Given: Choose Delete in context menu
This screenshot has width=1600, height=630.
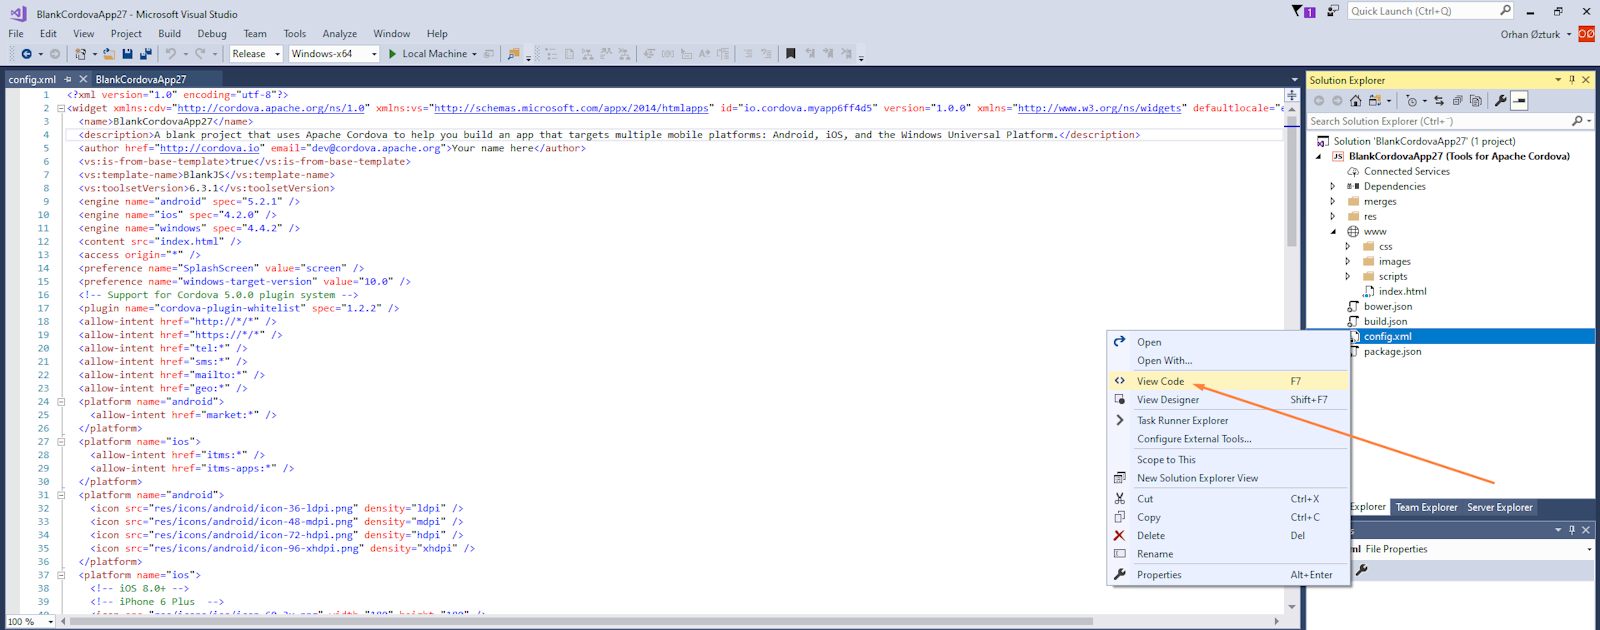Looking at the screenshot, I should tap(1228, 536).
